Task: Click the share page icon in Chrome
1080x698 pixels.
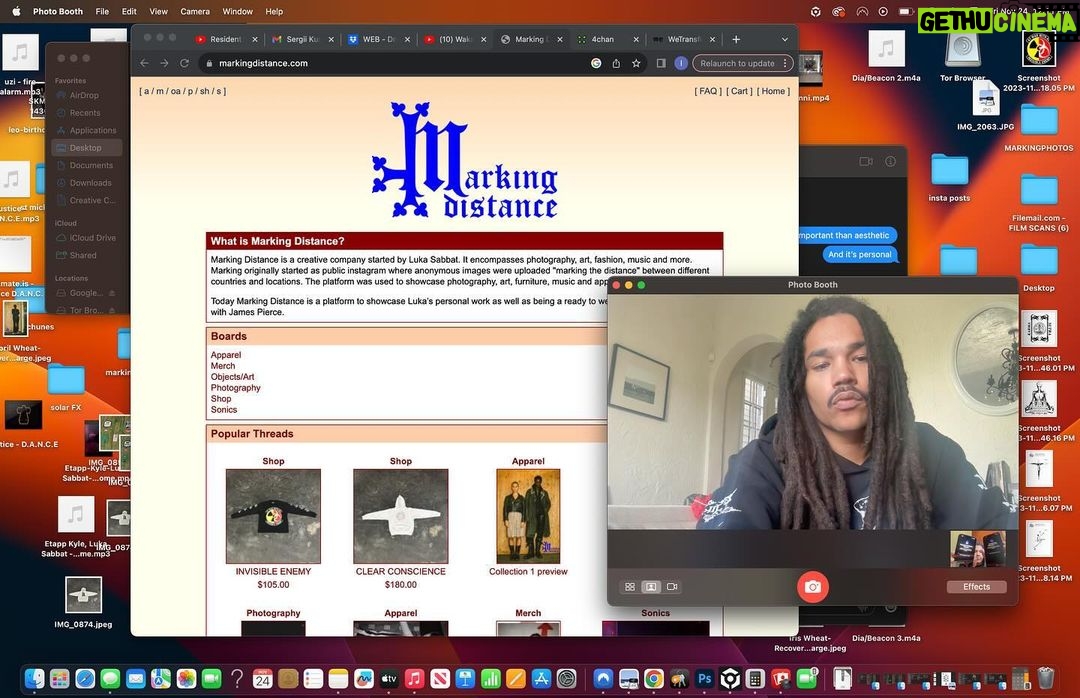Action: (x=616, y=63)
